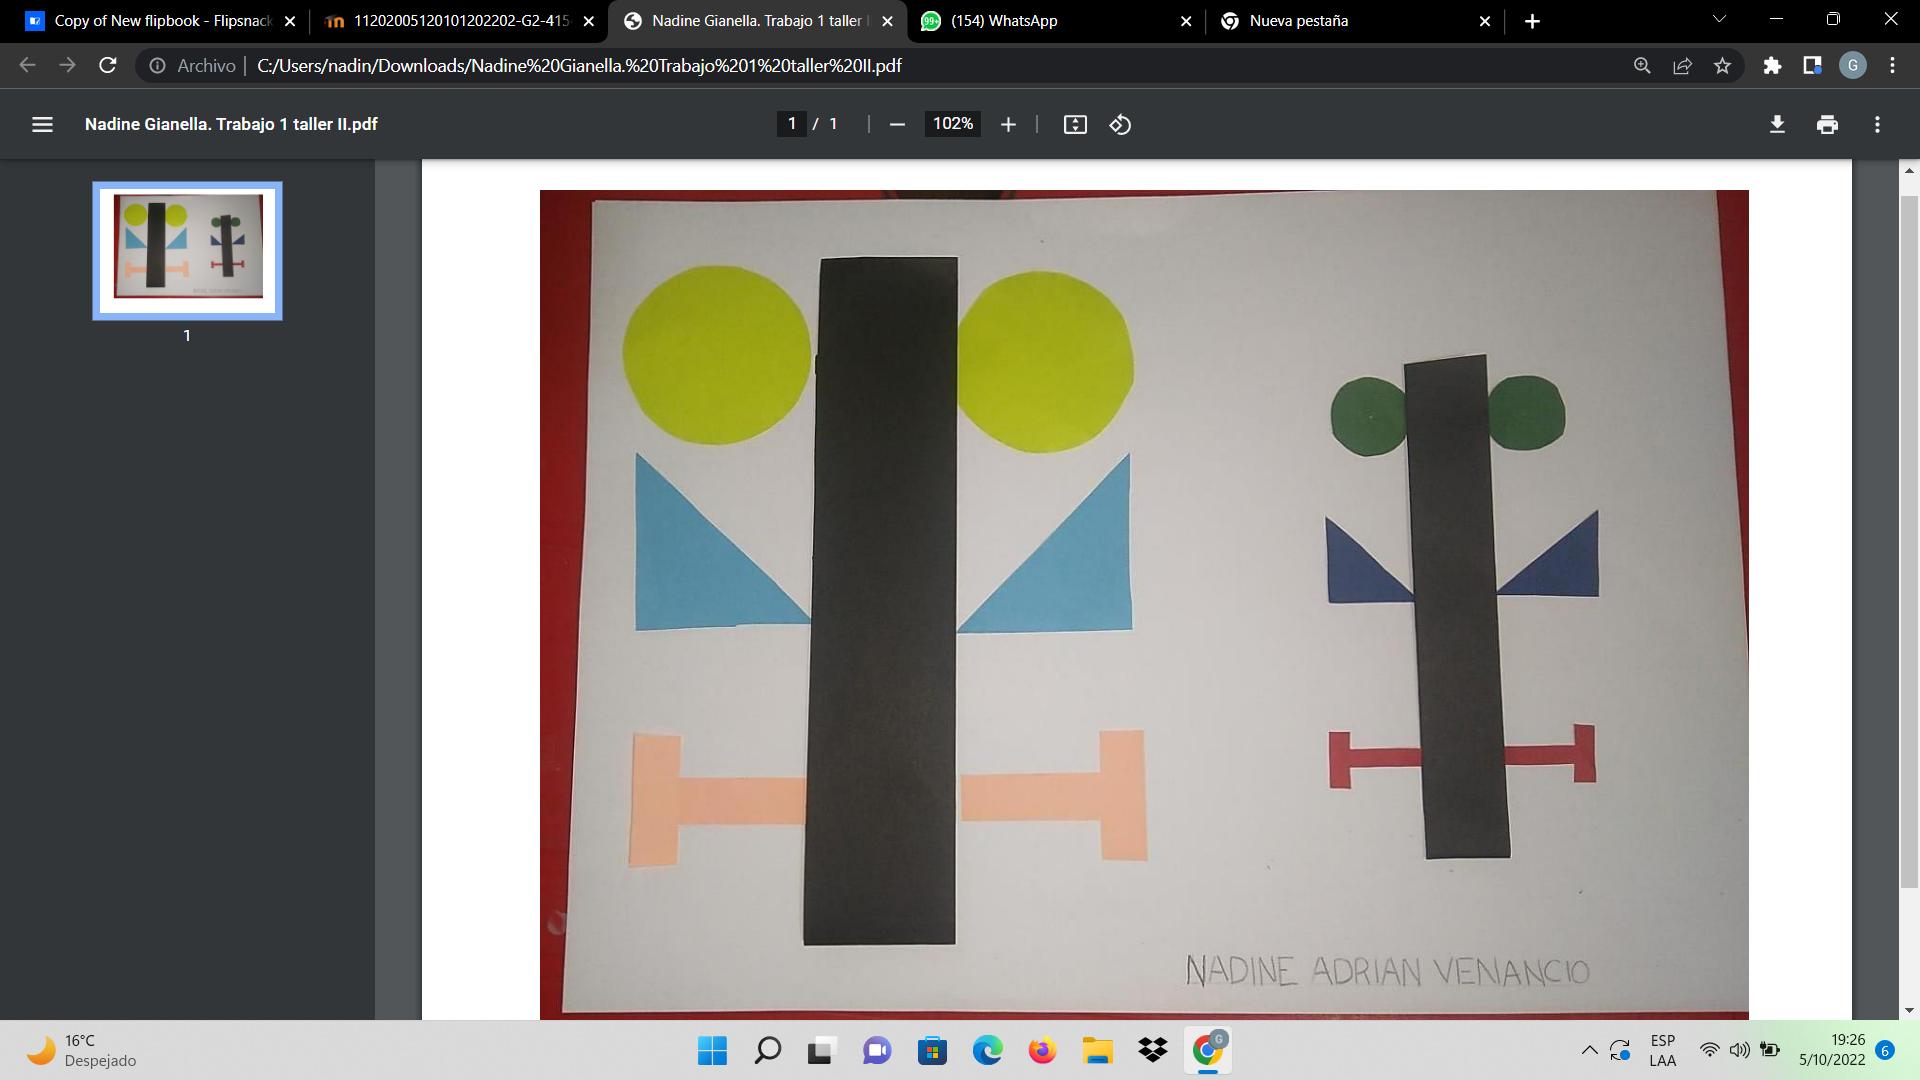Viewport: 1920px width, 1080px height.
Task: Bookmark this page with the star icon
Action: pos(1722,65)
